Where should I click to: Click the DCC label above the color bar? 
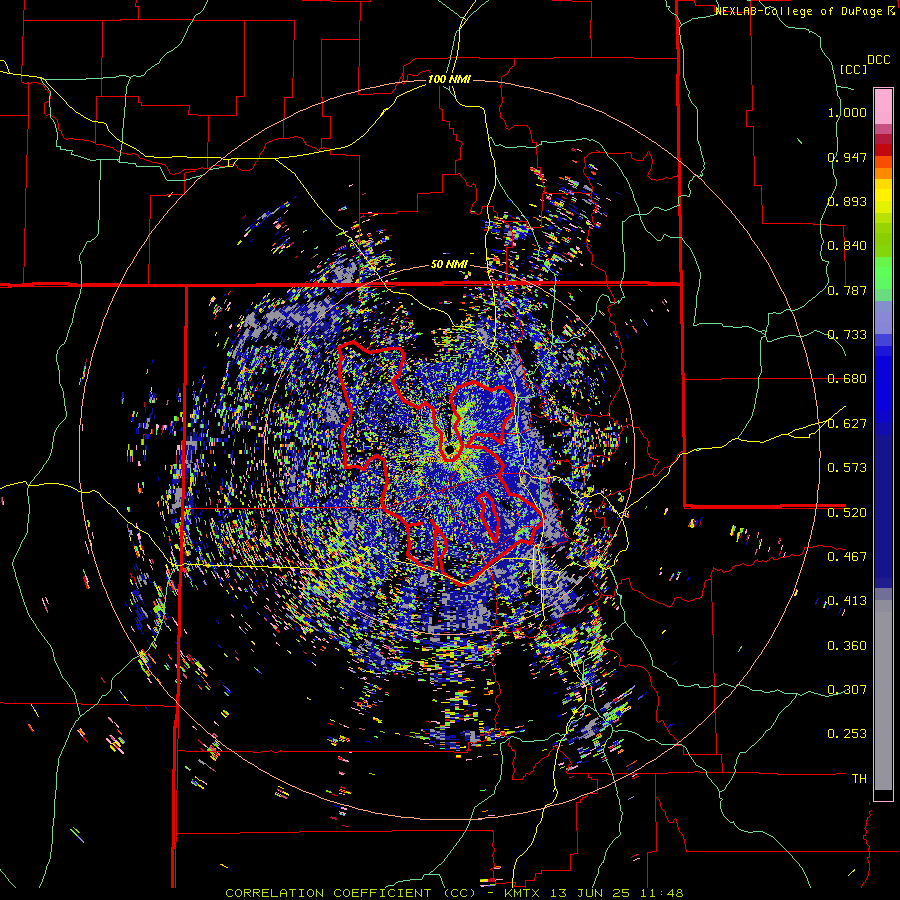coord(879,60)
